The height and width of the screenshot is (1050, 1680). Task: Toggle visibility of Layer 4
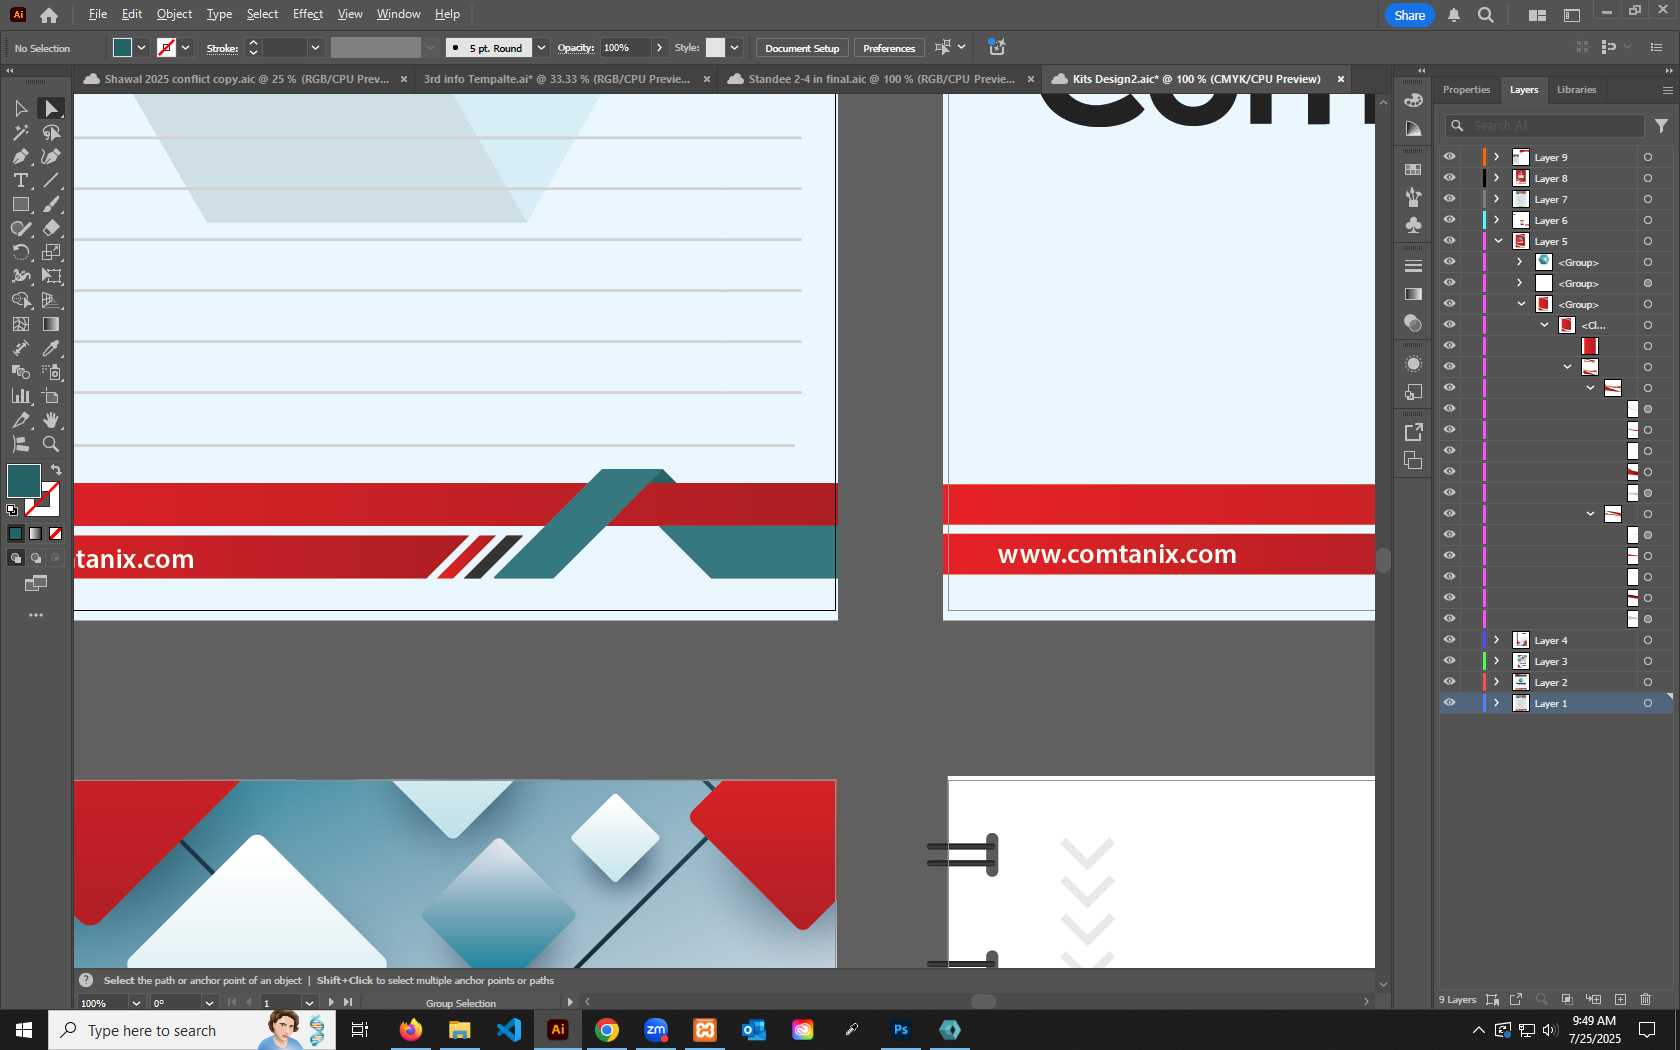(x=1449, y=640)
